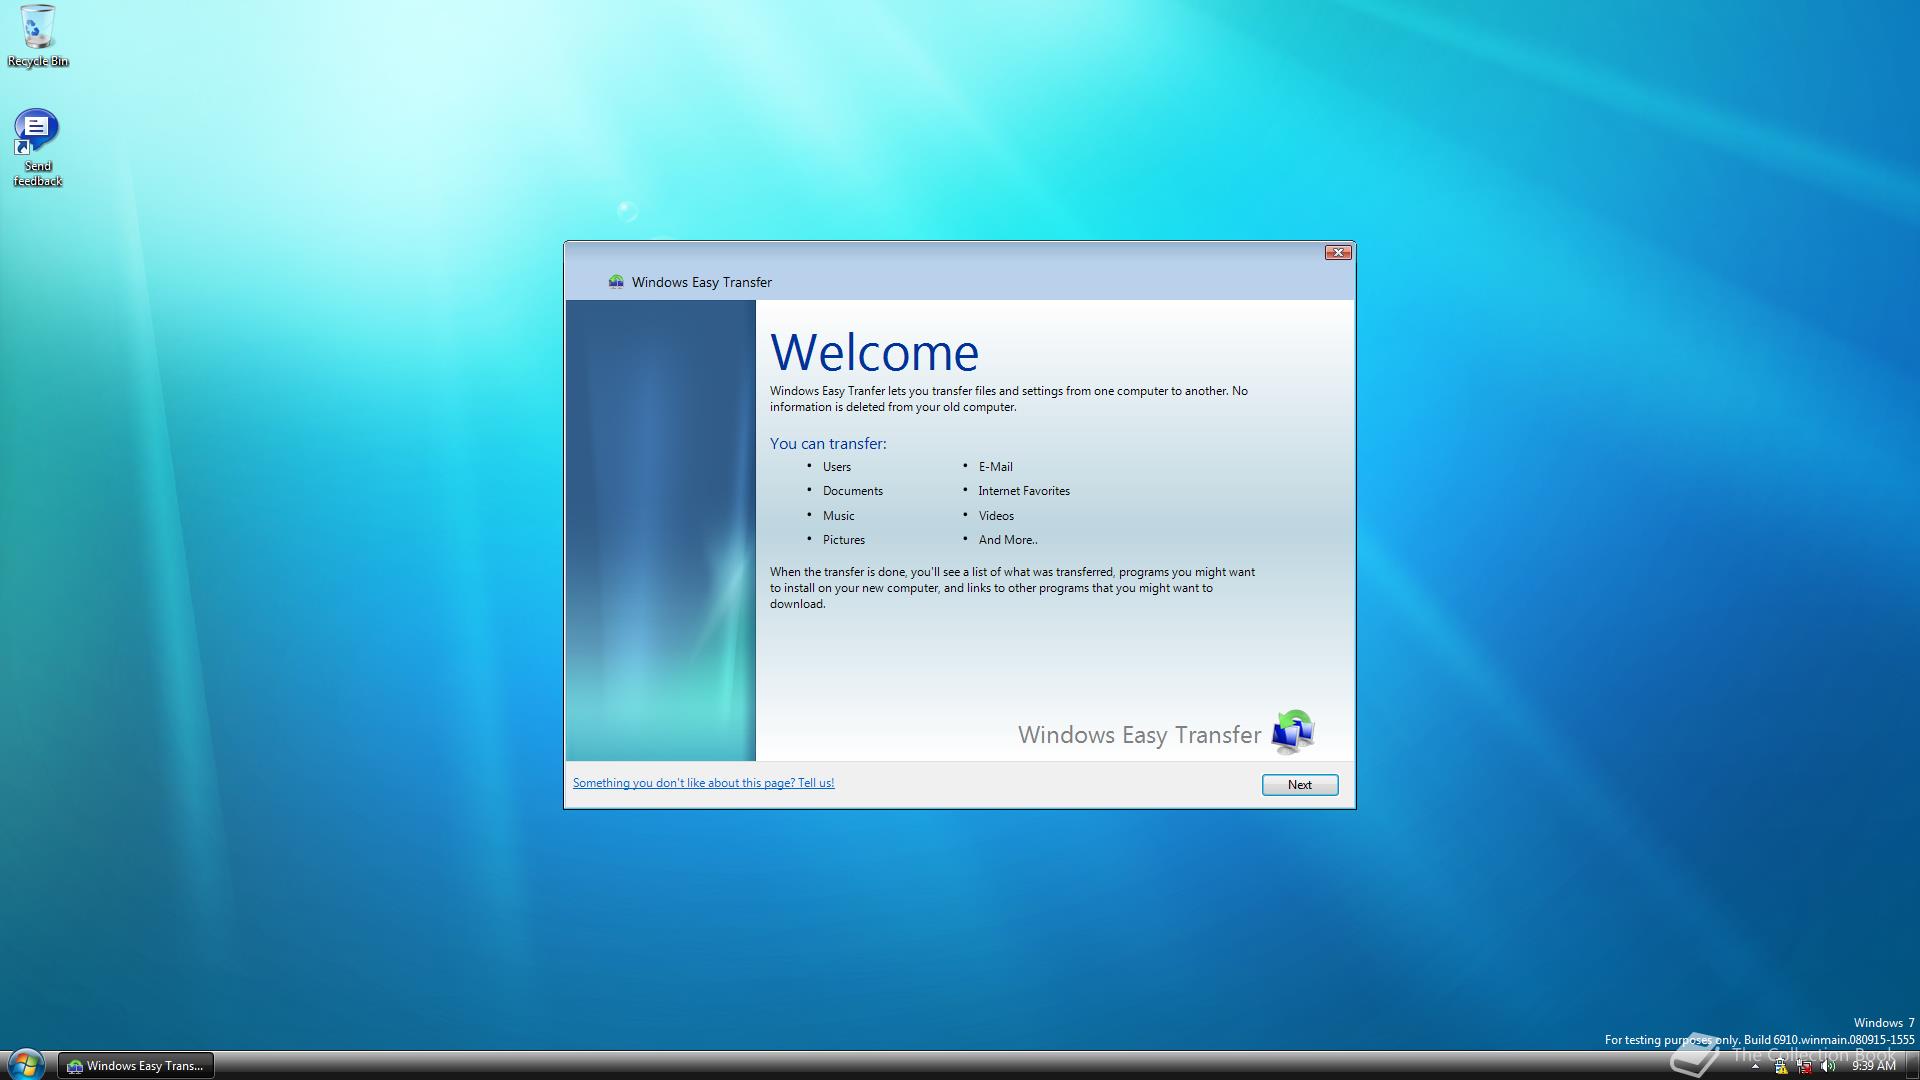The width and height of the screenshot is (1920, 1080).
Task: Click the 'Users' bullet item
Action: 836,467
